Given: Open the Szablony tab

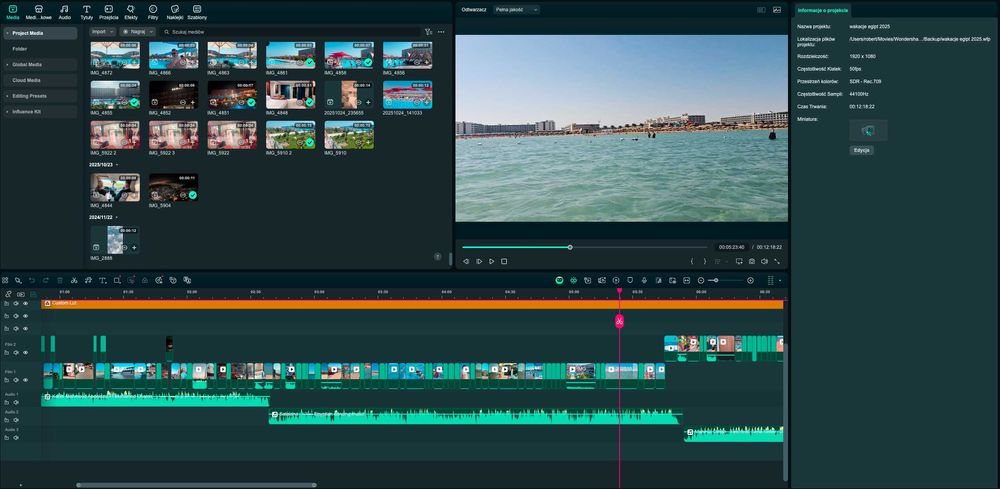Looking at the screenshot, I should [197, 11].
